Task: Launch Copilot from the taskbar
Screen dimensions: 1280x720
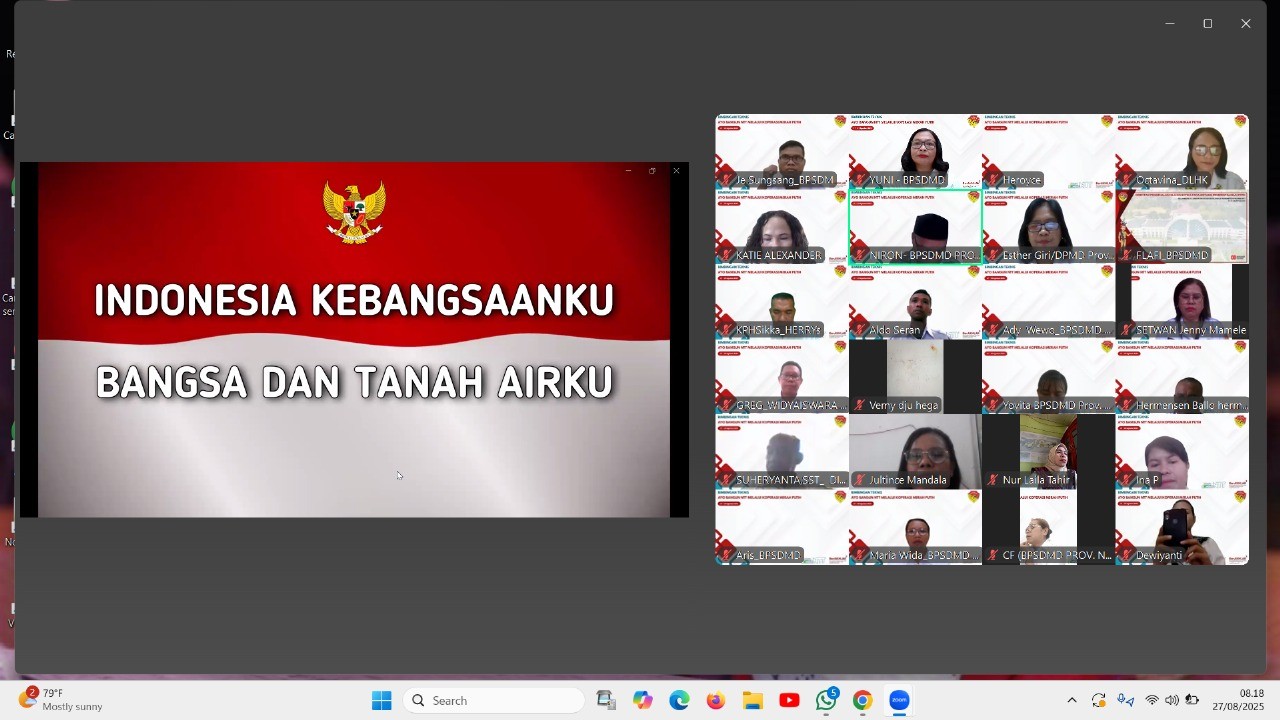Action: tap(643, 701)
